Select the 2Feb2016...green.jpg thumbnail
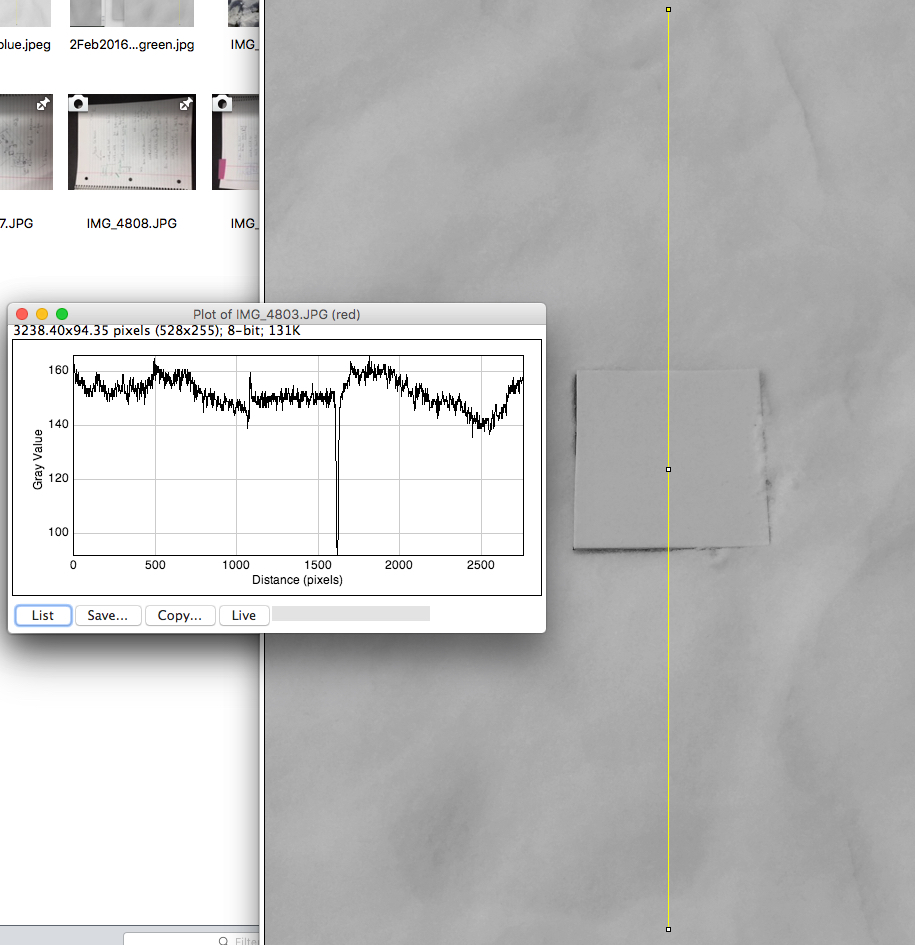915x945 pixels. pos(132,12)
